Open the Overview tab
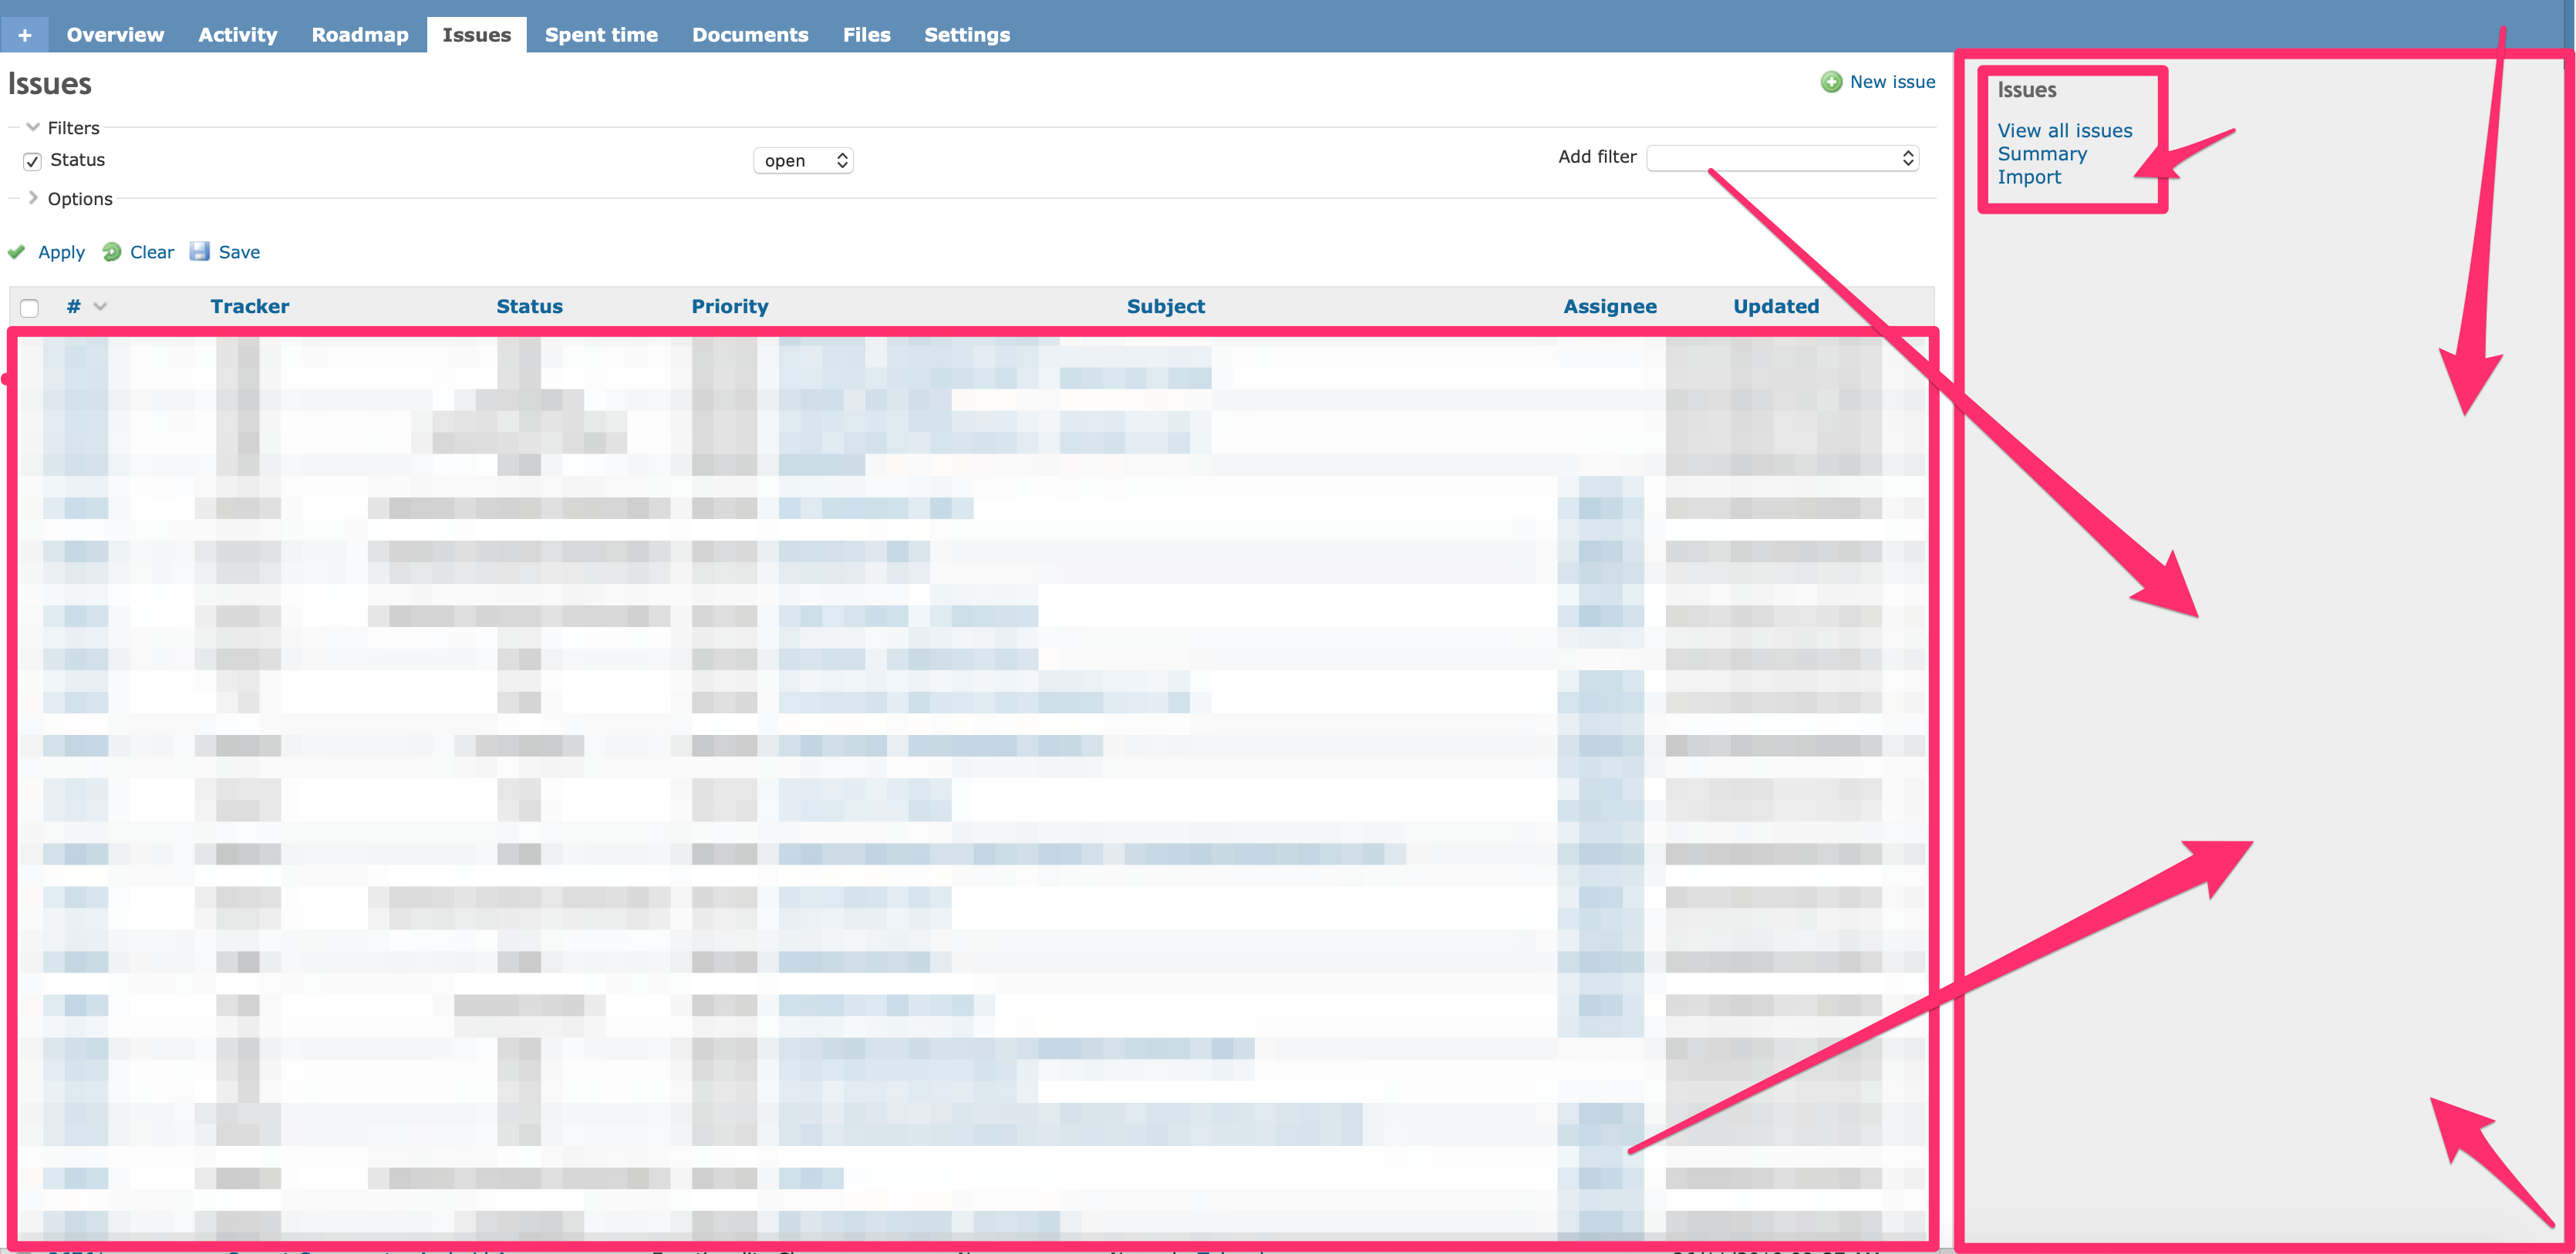Image resolution: width=2576 pixels, height=1254 pixels. [115, 35]
